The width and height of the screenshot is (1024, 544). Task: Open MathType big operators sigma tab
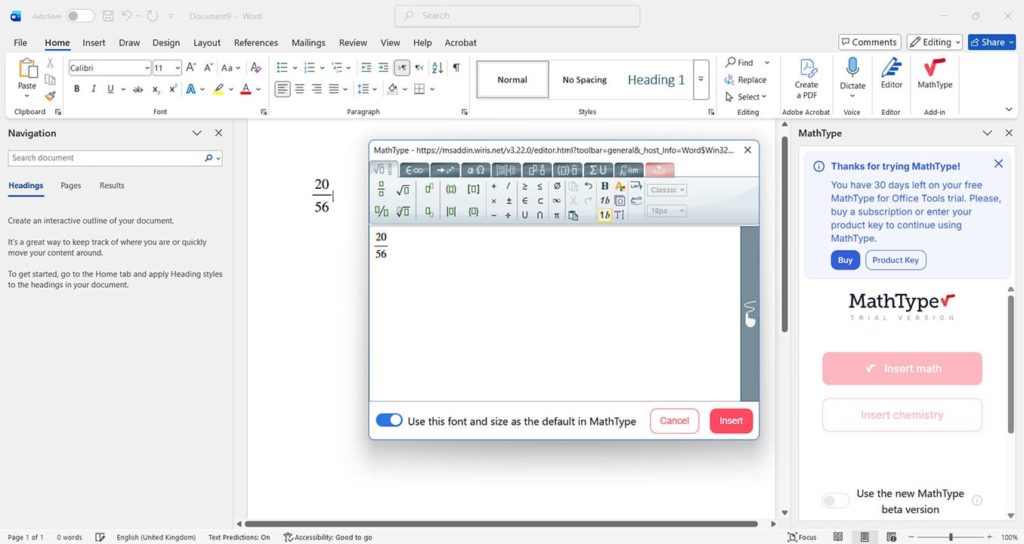598,170
